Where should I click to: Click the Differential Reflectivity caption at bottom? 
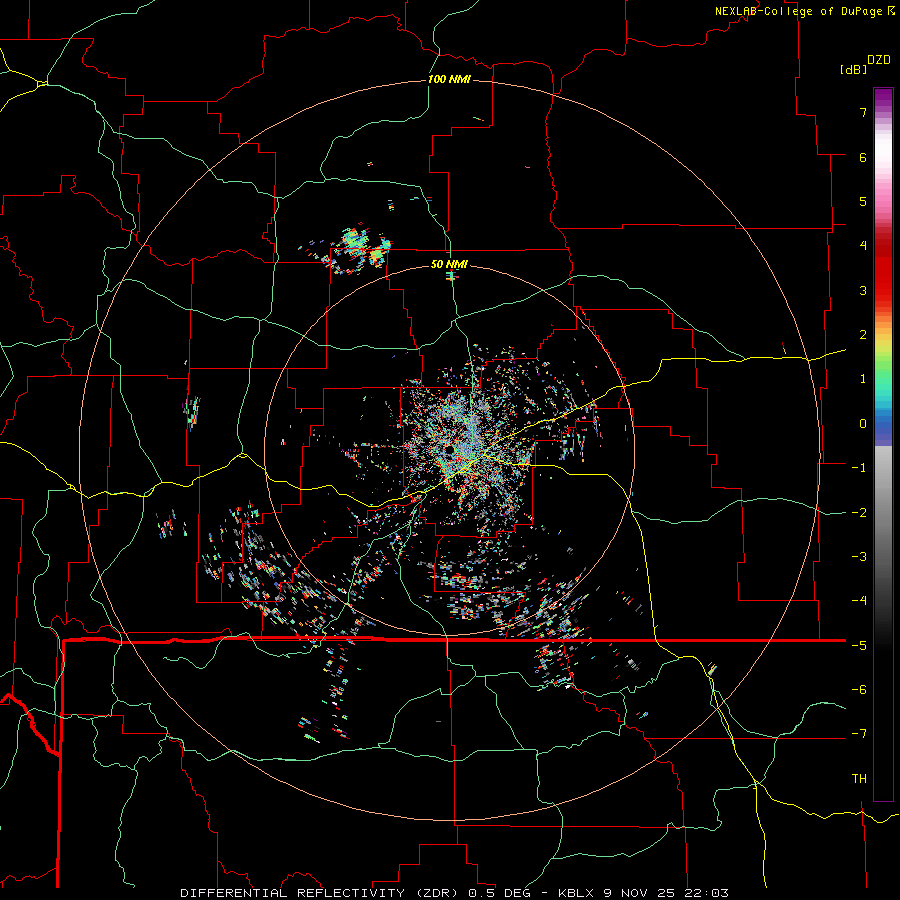coord(454,893)
